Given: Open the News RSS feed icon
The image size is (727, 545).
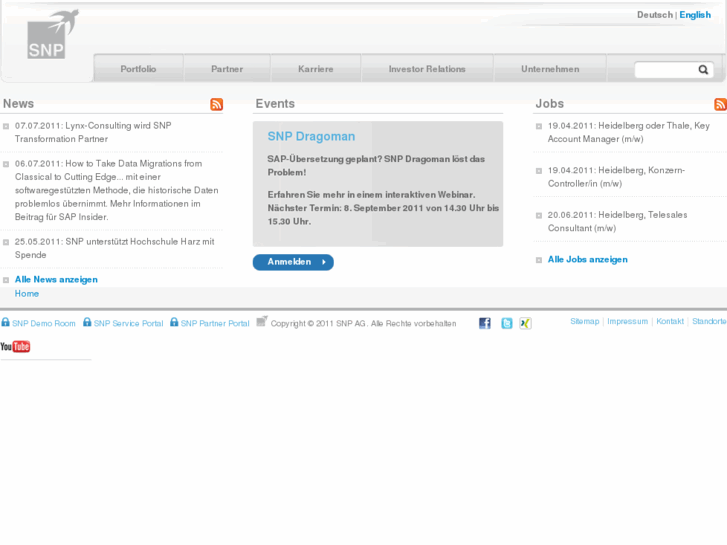Looking at the screenshot, I should 217,104.
